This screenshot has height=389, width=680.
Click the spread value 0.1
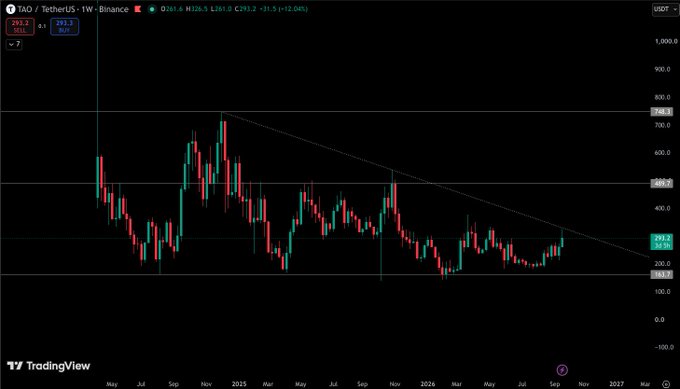[42, 26]
